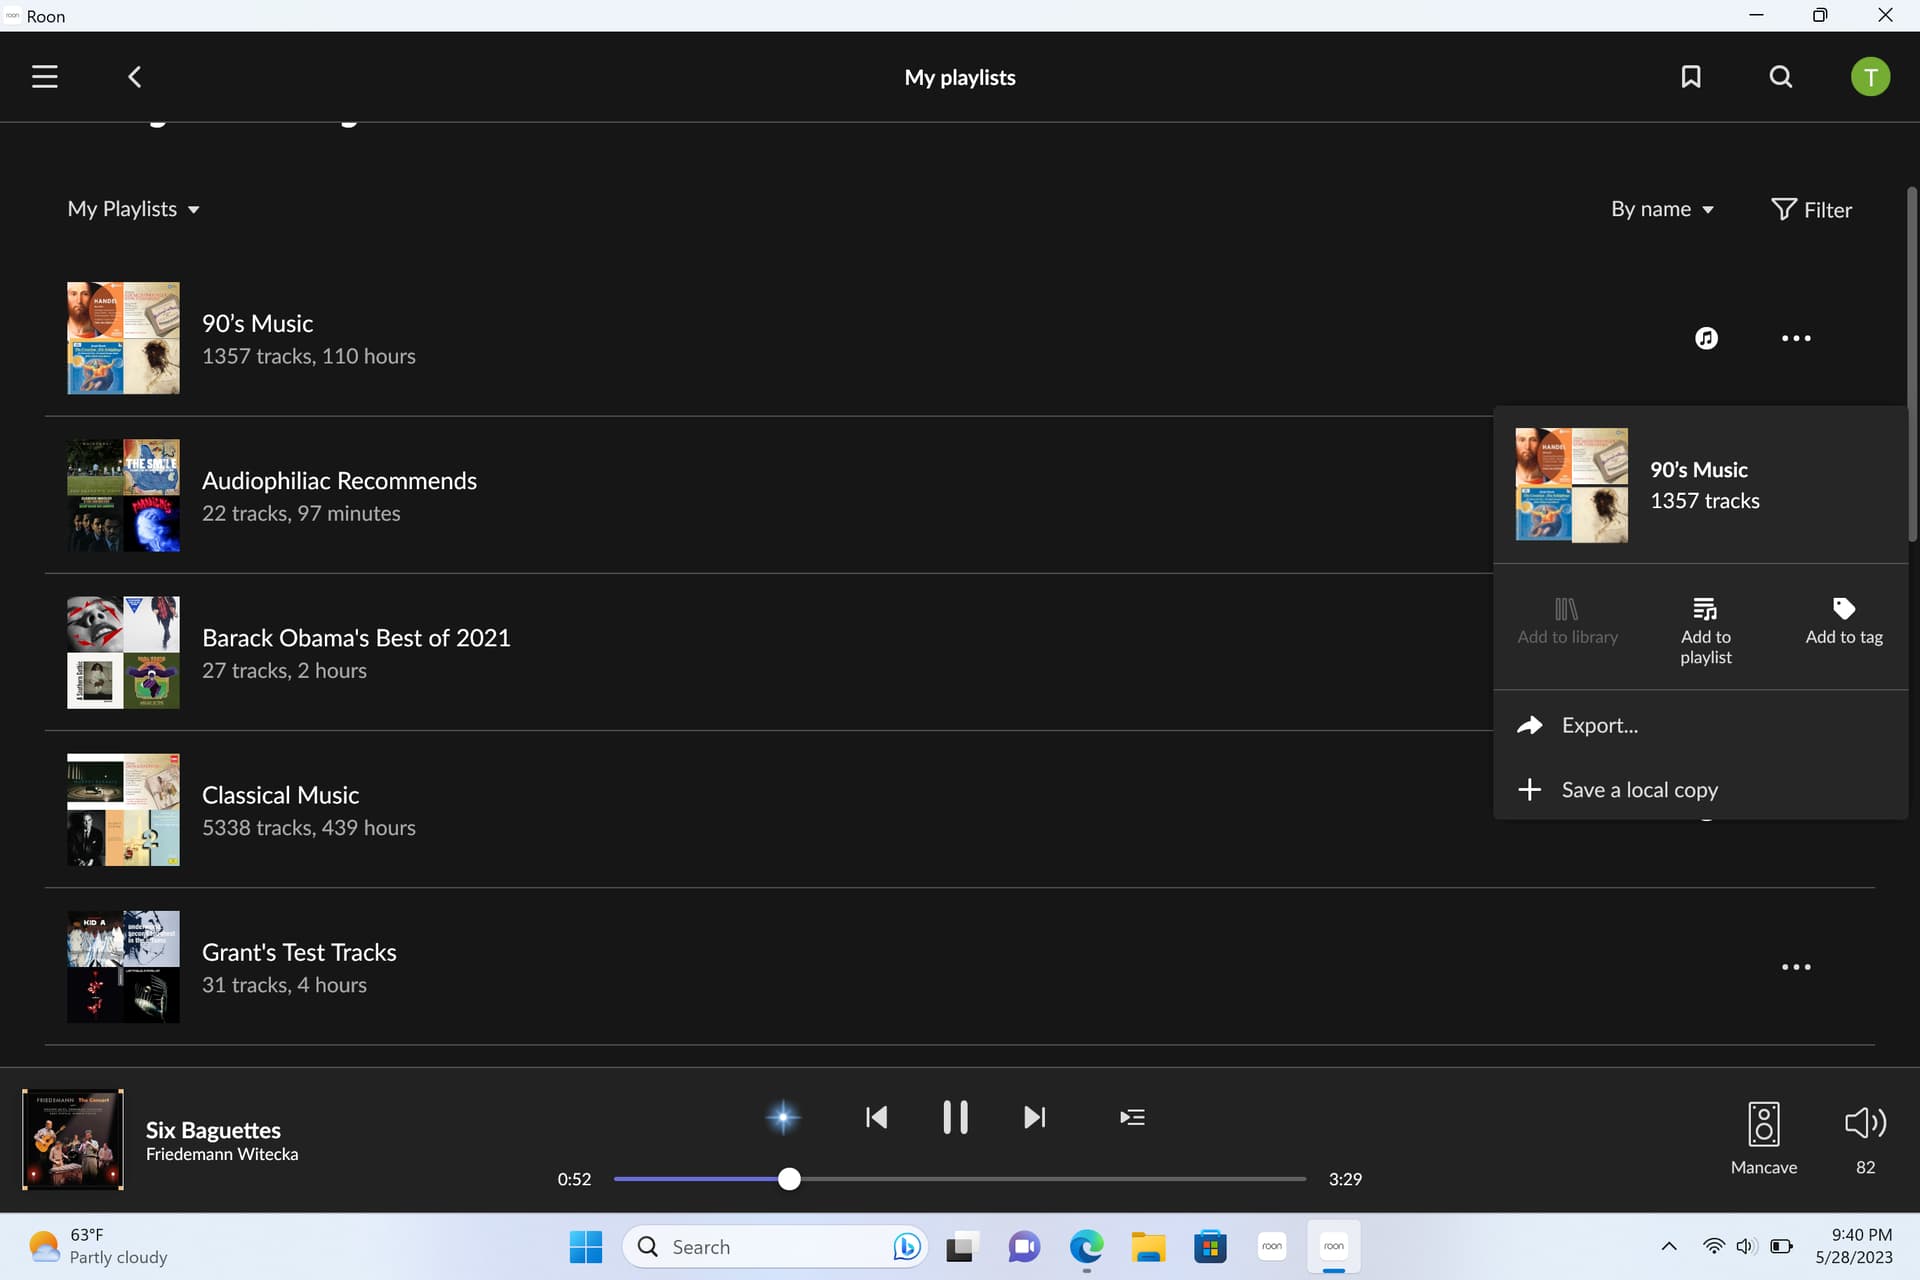Open the hamburger navigation menu
Screen dimensions: 1920x1280
pos(45,77)
